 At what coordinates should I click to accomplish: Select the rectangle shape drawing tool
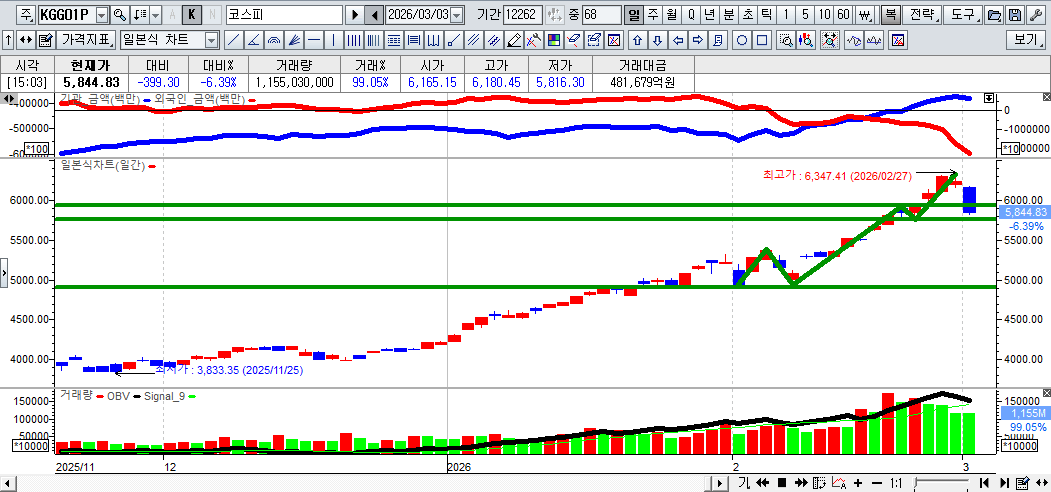pos(762,41)
